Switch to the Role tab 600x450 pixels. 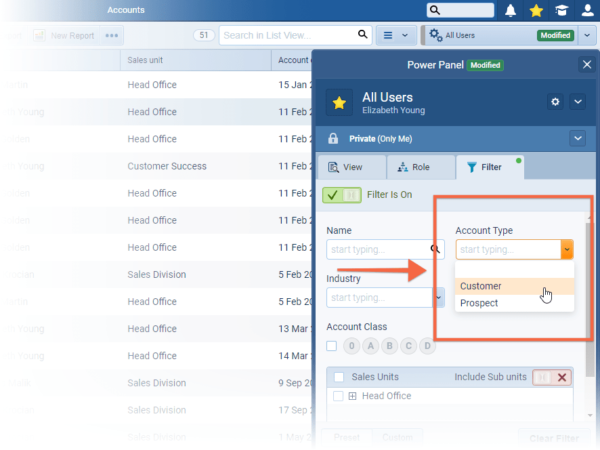pyautogui.click(x=414, y=167)
